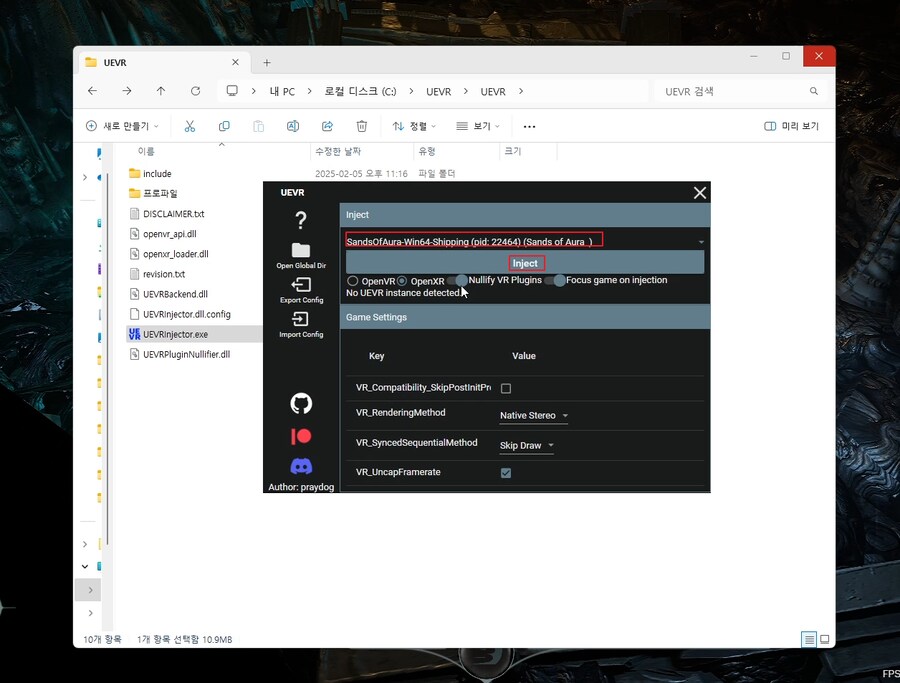Screen dimensions: 900x683
Task: Open UEVR's GitHub page icon
Action: point(300,403)
